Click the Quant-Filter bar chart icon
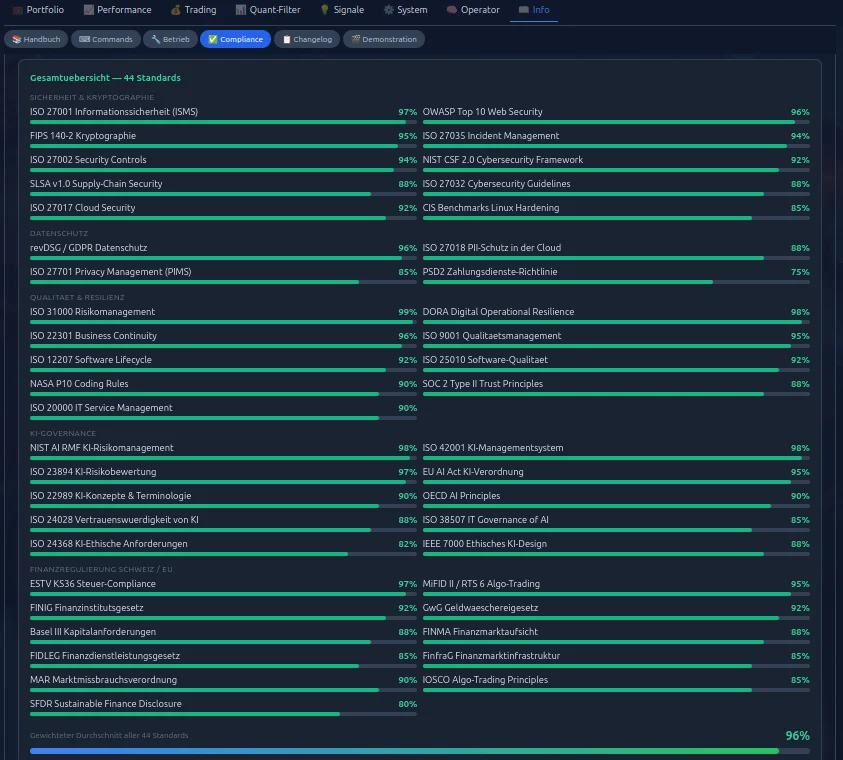 (241, 10)
